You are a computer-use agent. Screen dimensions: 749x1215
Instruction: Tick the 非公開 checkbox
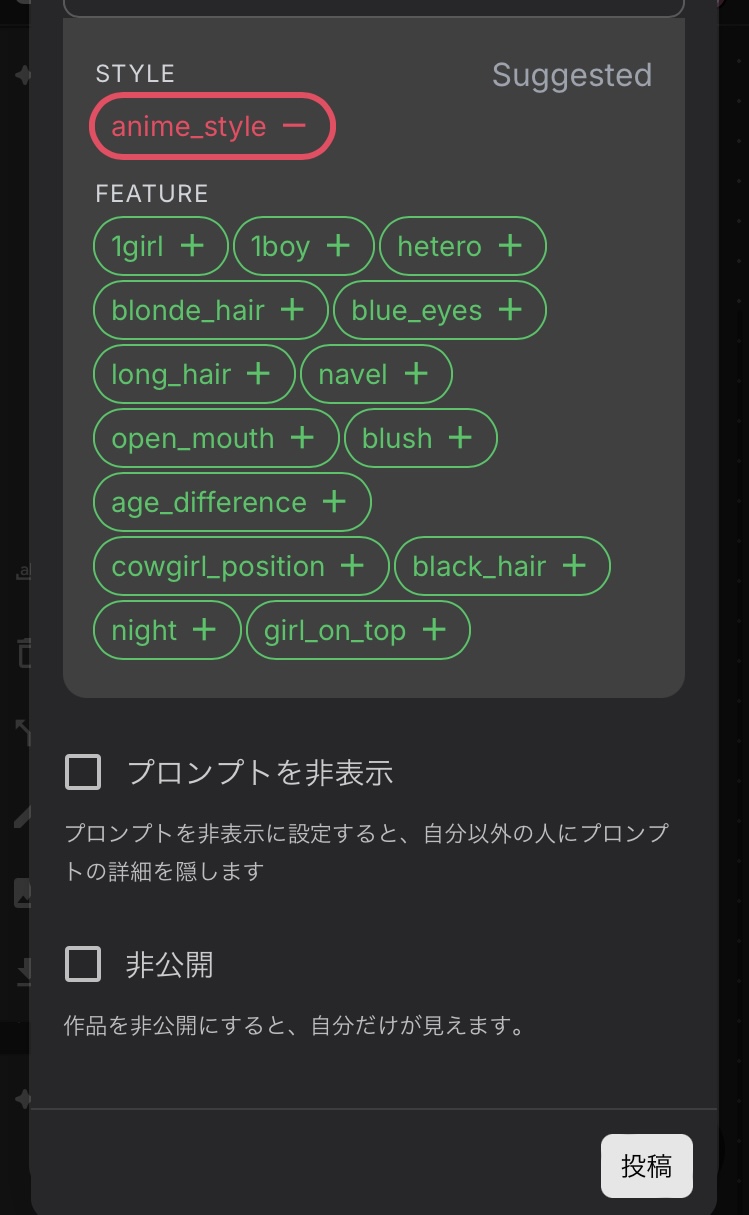(x=83, y=965)
